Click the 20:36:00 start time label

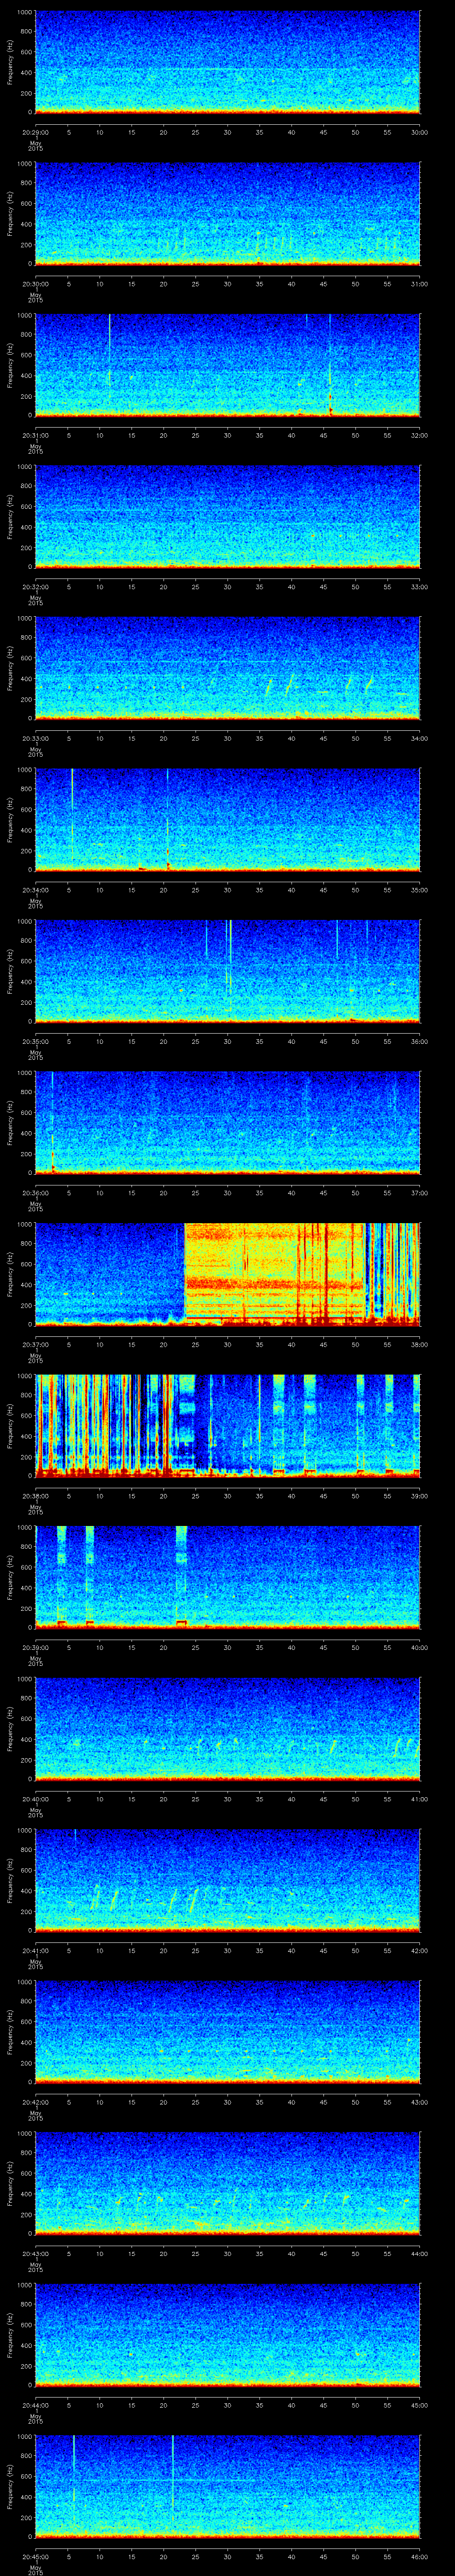click(x=35, y=1193)
